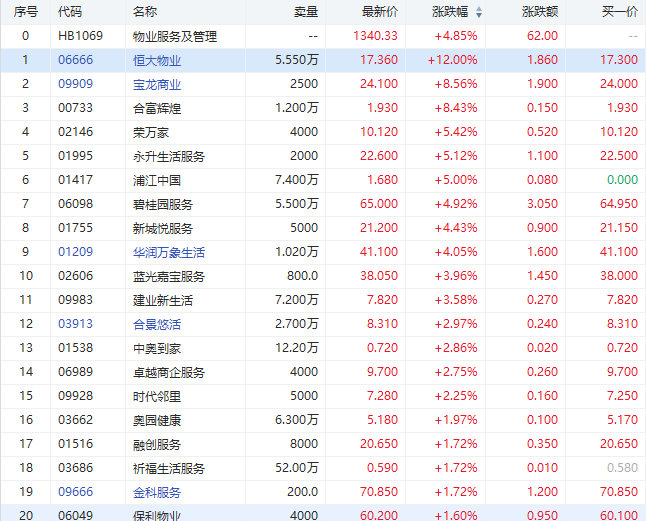The width and height of the screenshot is (646, 521).
Task: Select the 融创服务 row name
Action: coord(157,444)
